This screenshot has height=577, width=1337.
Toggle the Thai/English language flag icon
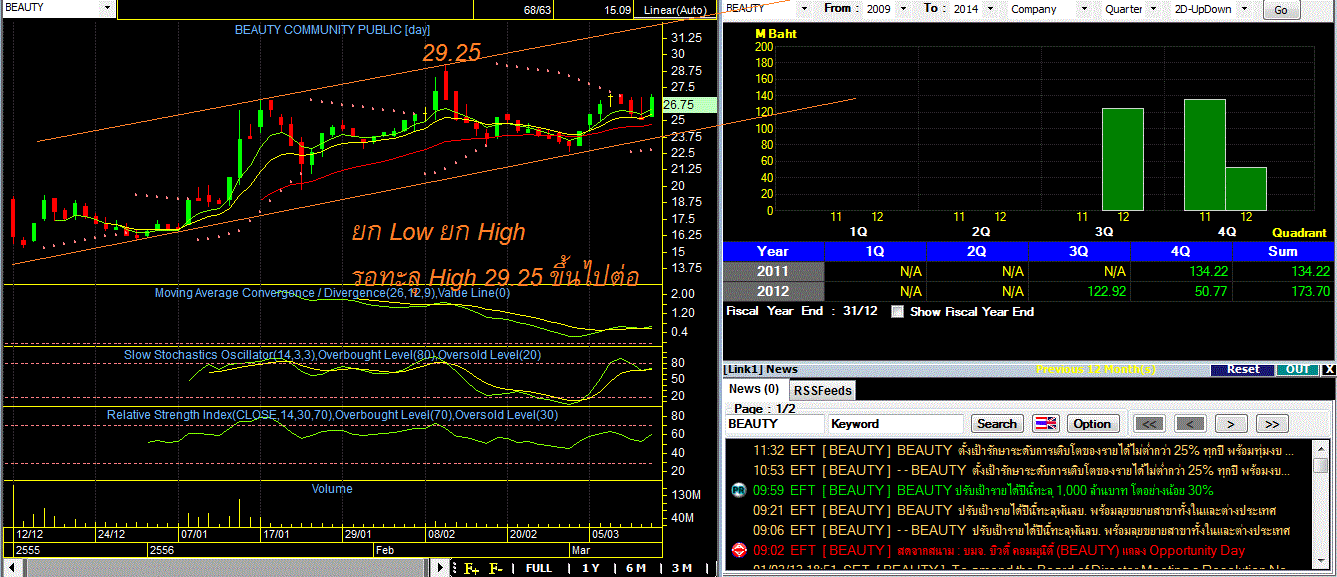1045,424
